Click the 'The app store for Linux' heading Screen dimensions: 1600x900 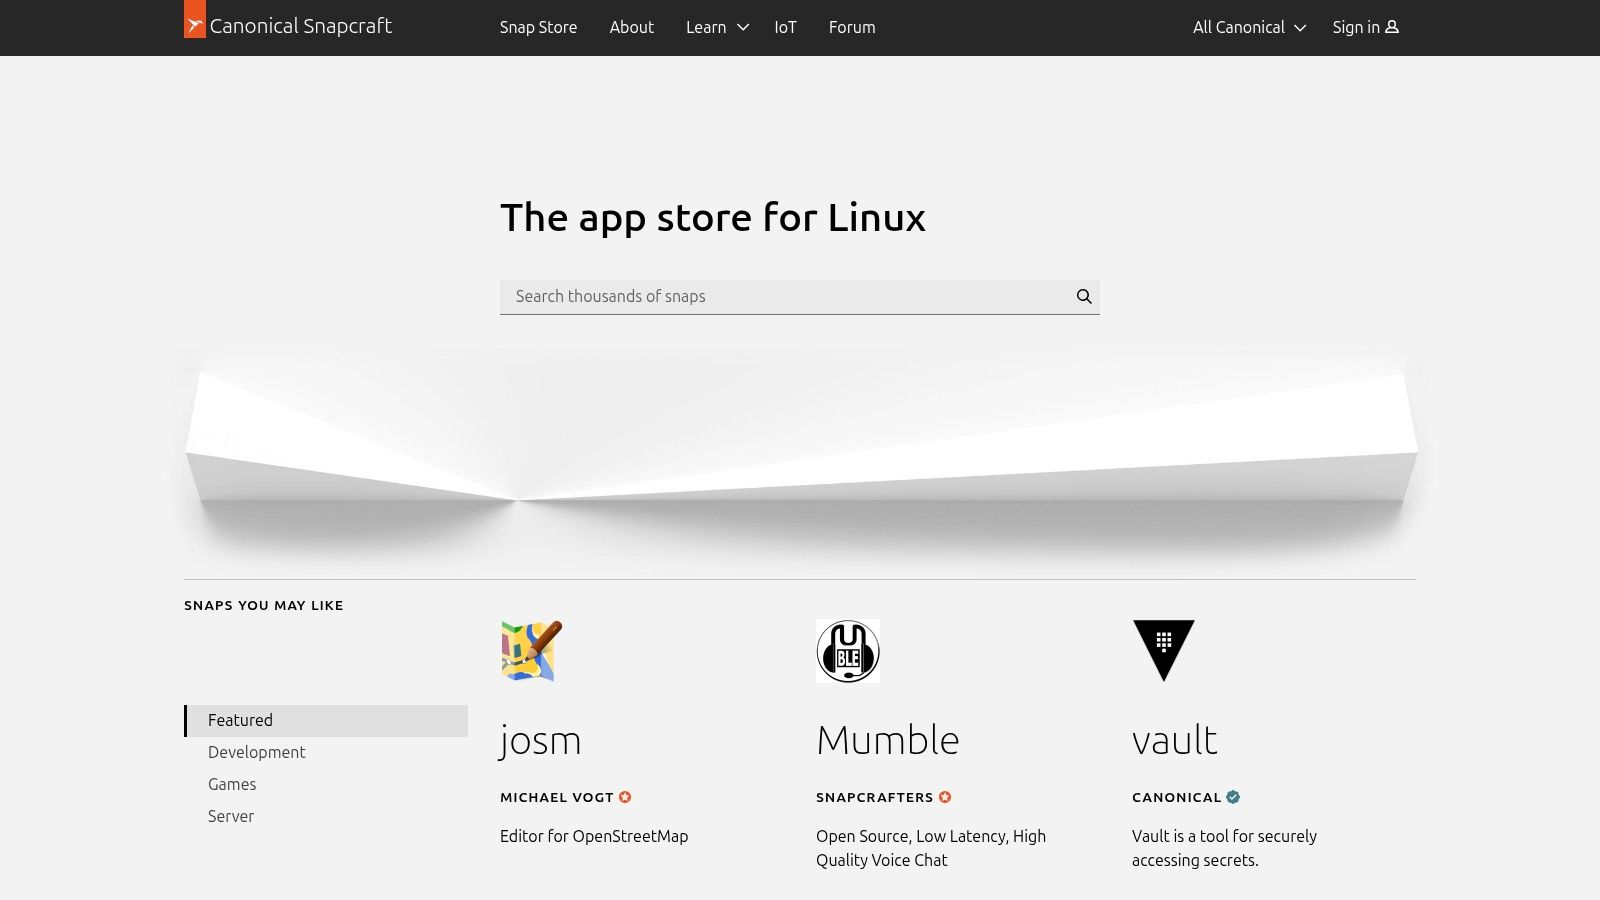[713, 217]
